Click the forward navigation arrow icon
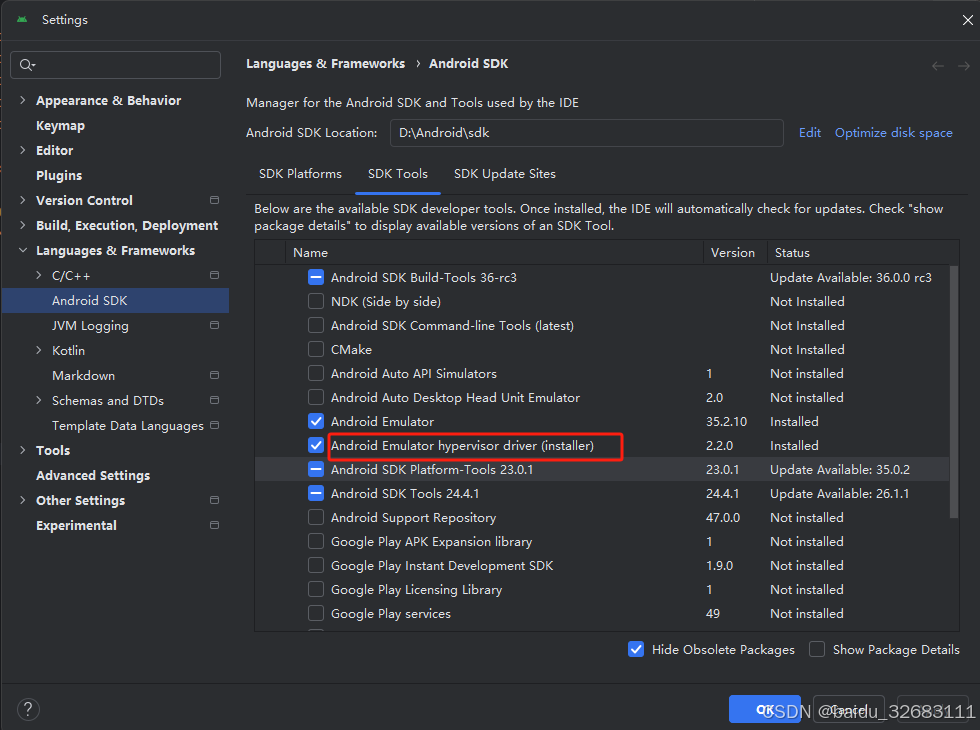The image size is (980, 730). (964, 66)
